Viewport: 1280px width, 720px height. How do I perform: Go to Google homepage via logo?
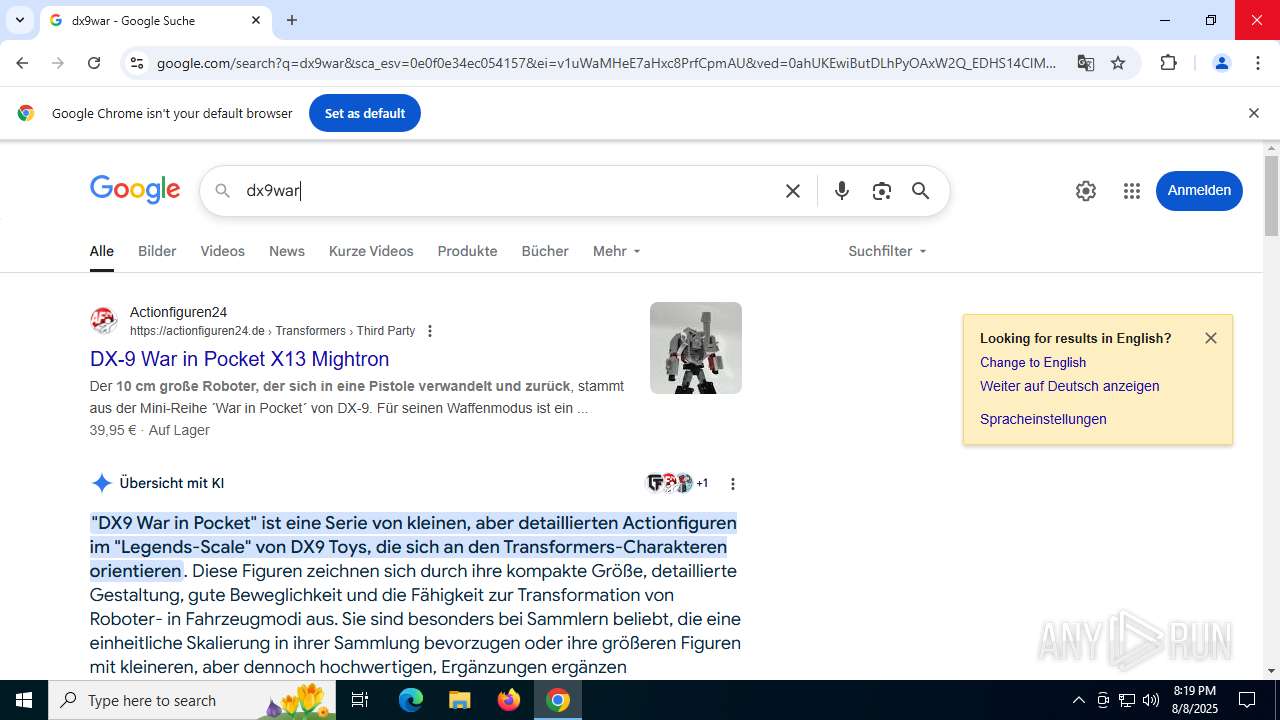click(135, 190)
